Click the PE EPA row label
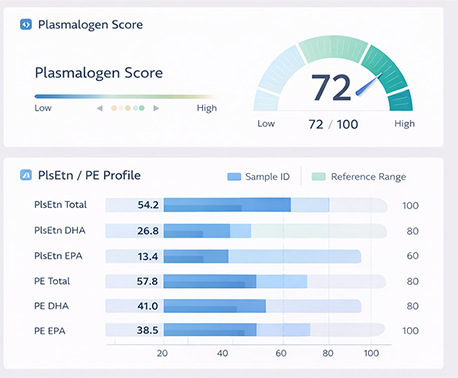458x378 pixels. 50,331
